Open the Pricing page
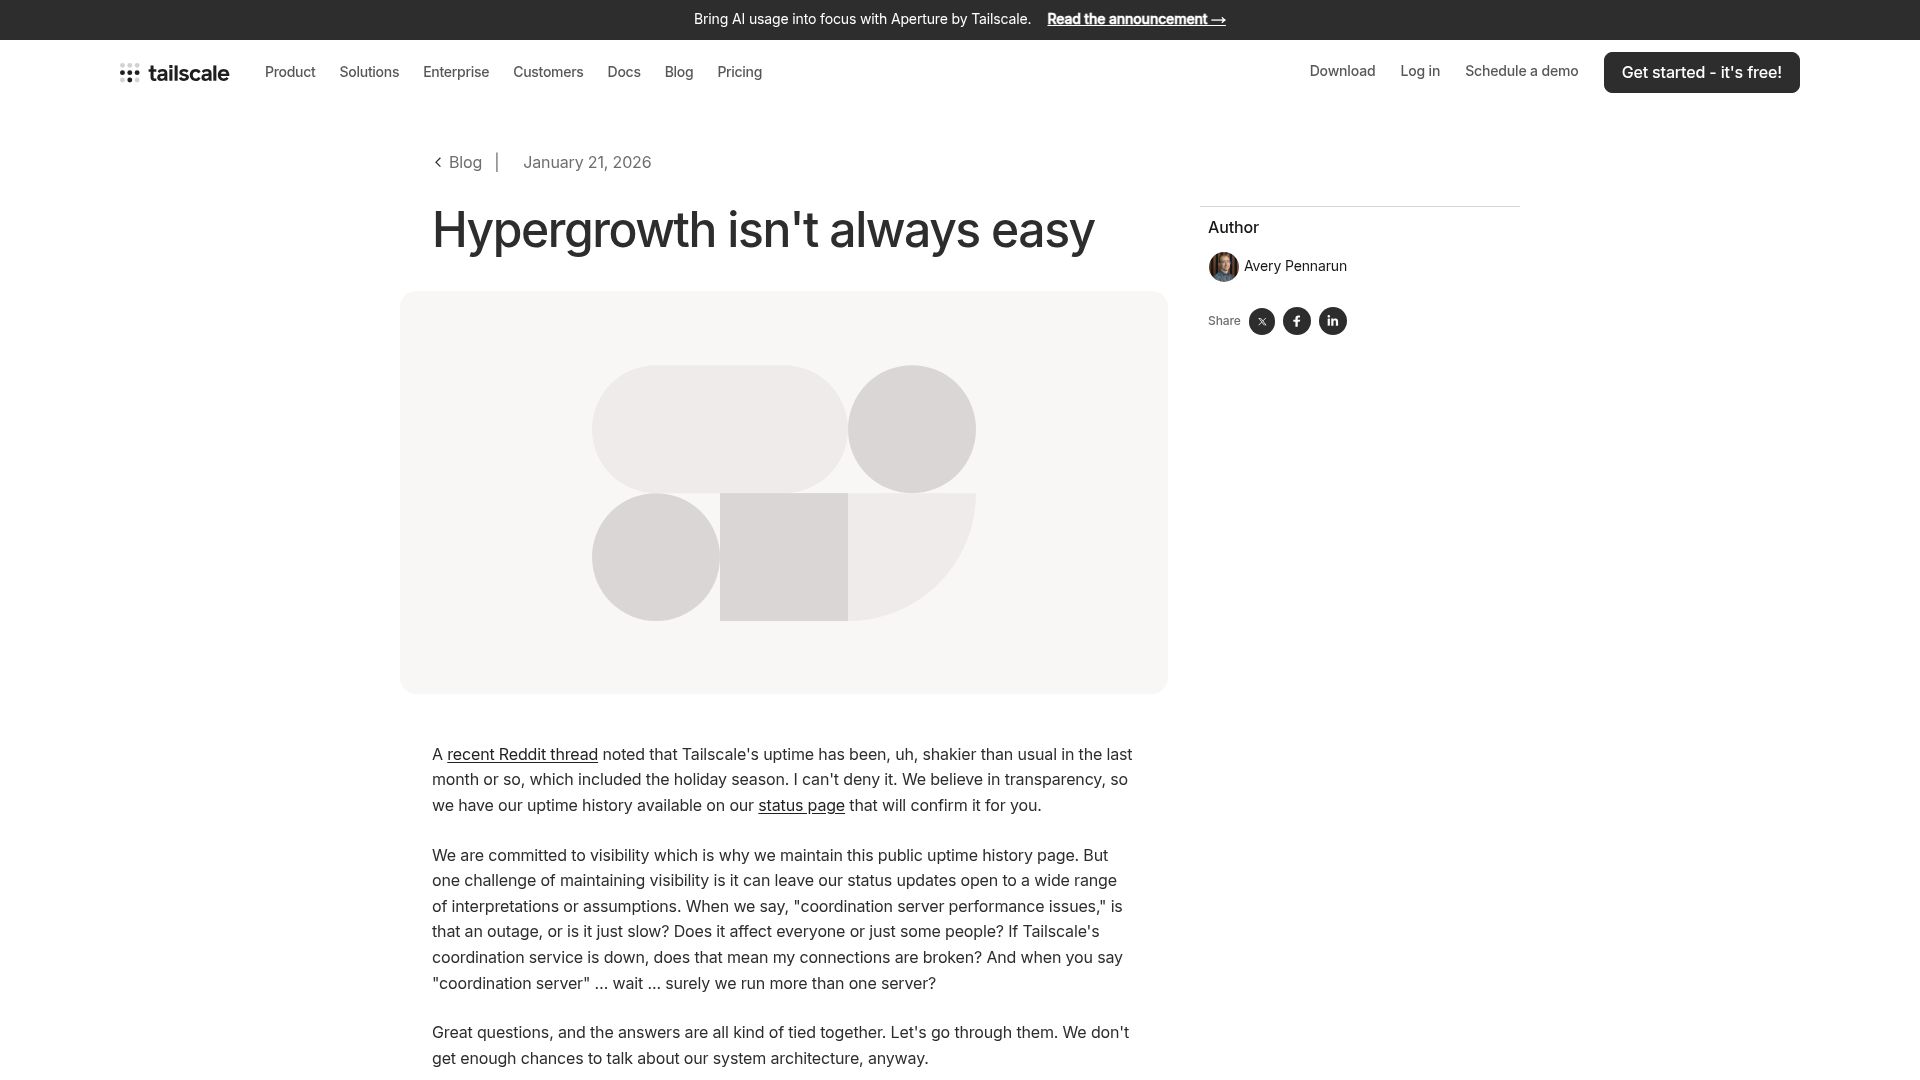1920x1080 pixels. point(739,72)
